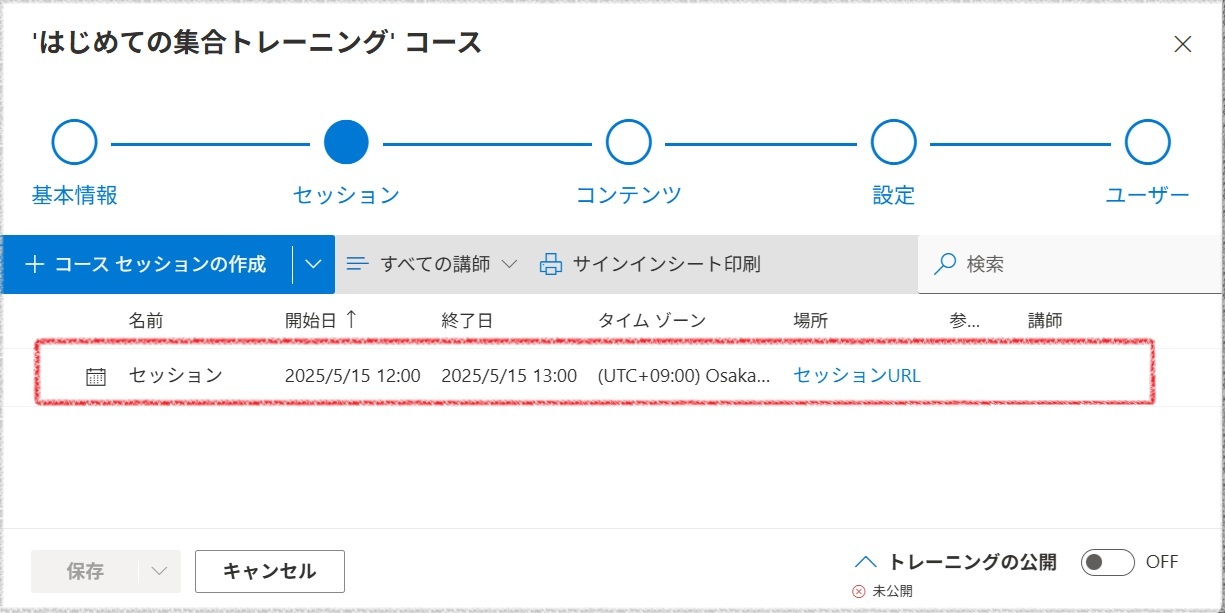The height and width of the screenshot is (613, 1225).
Task: Select the session name セッション in the list
Action: 176,376
